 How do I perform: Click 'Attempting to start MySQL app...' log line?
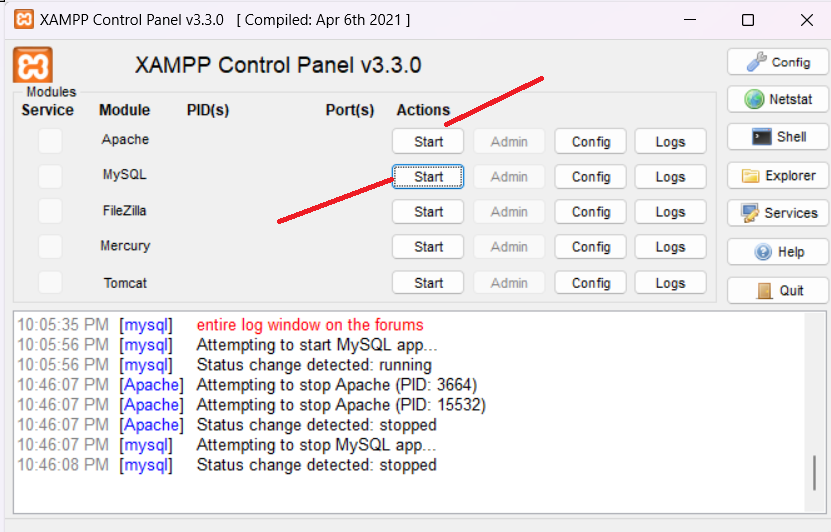[317, 345]
